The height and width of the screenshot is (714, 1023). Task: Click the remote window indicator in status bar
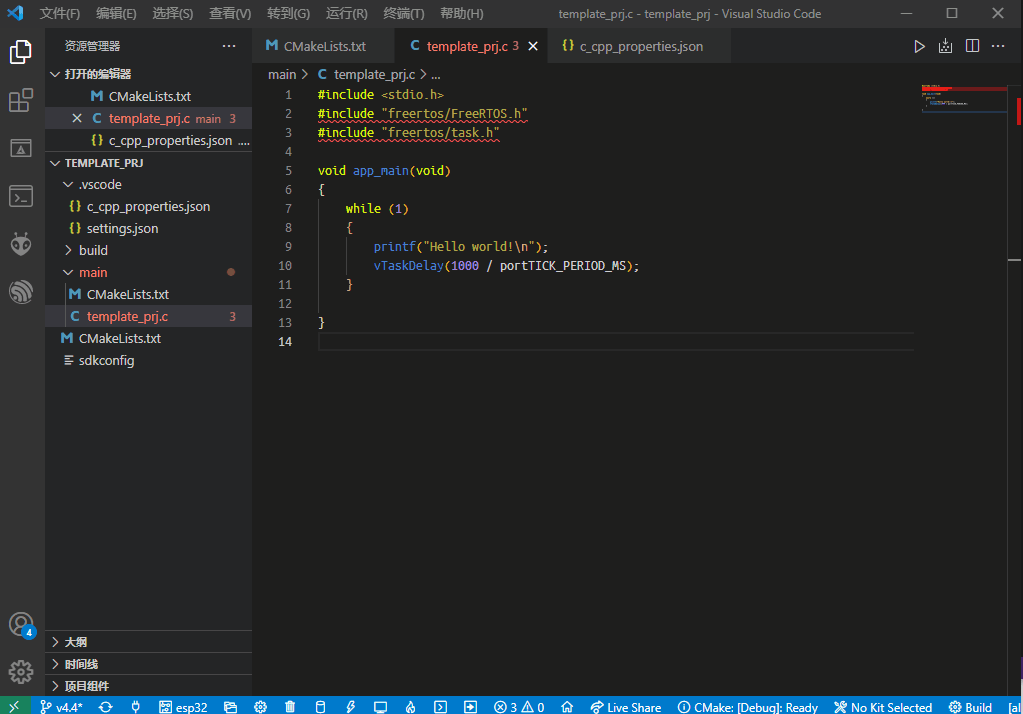pos(14,707)
